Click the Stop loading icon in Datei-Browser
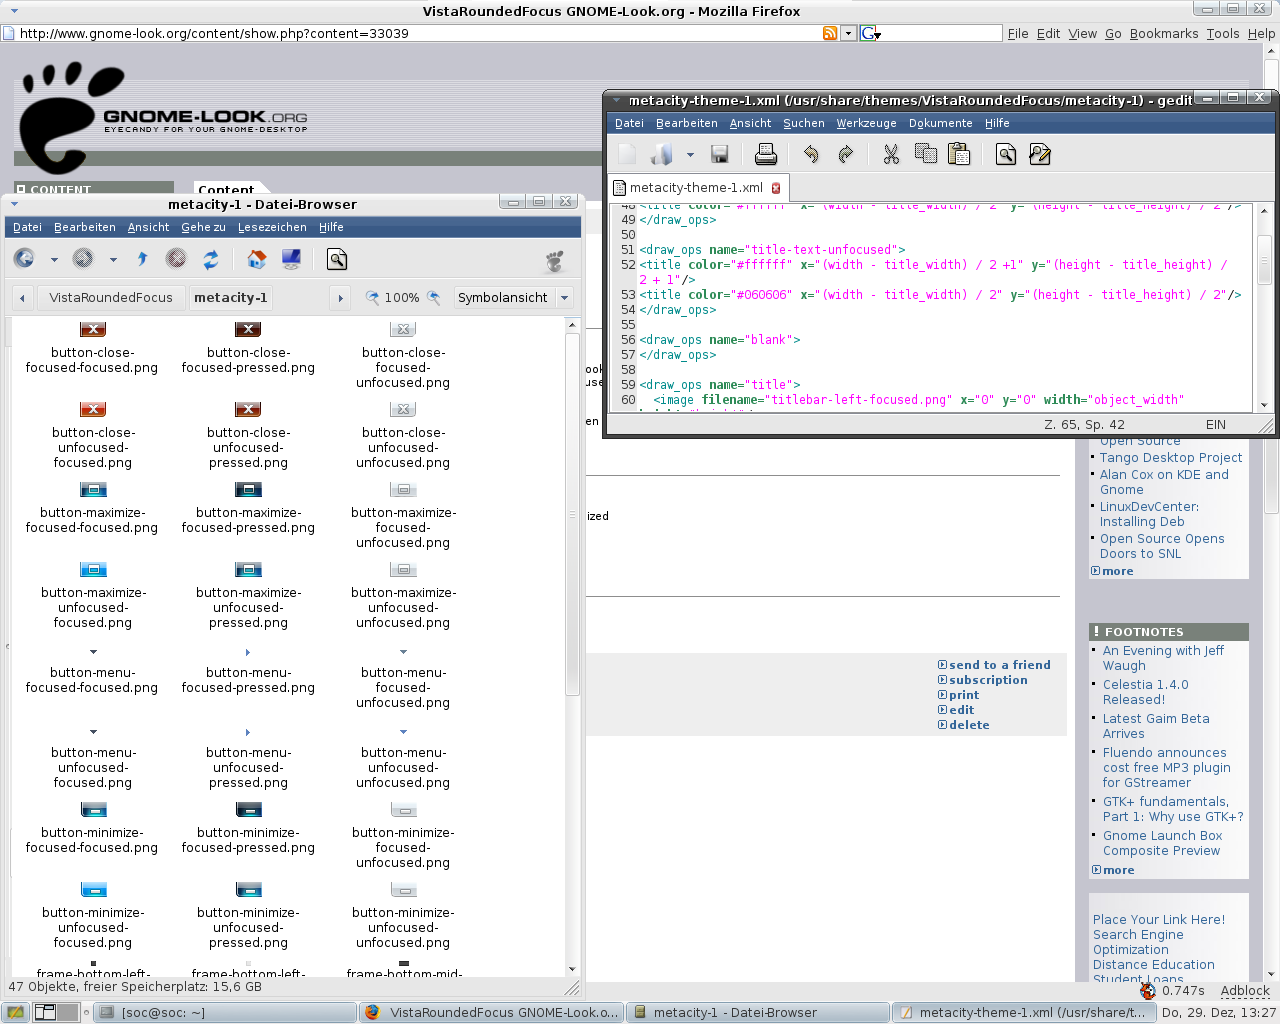 click(176, 259)
